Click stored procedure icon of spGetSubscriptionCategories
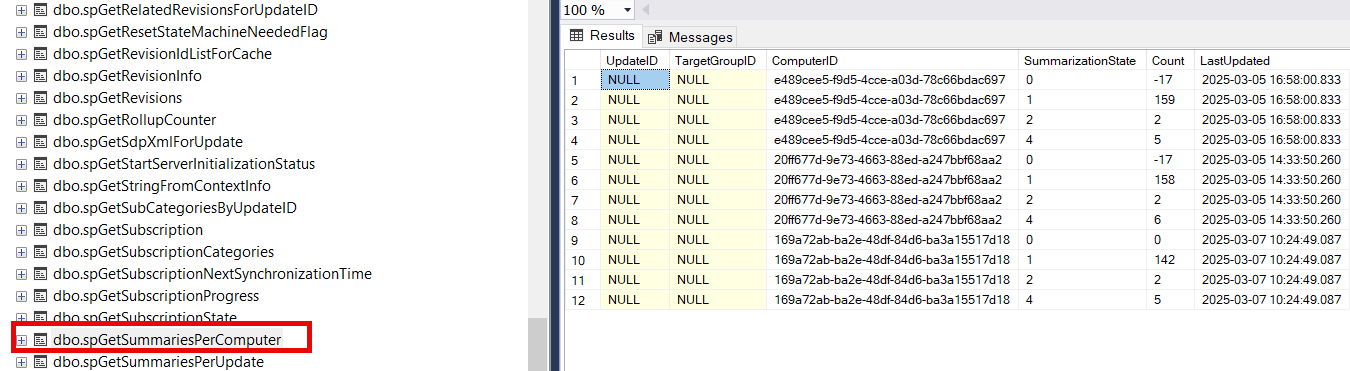The width and height of the screenshot is (1350, 371). tap(41, 252)
